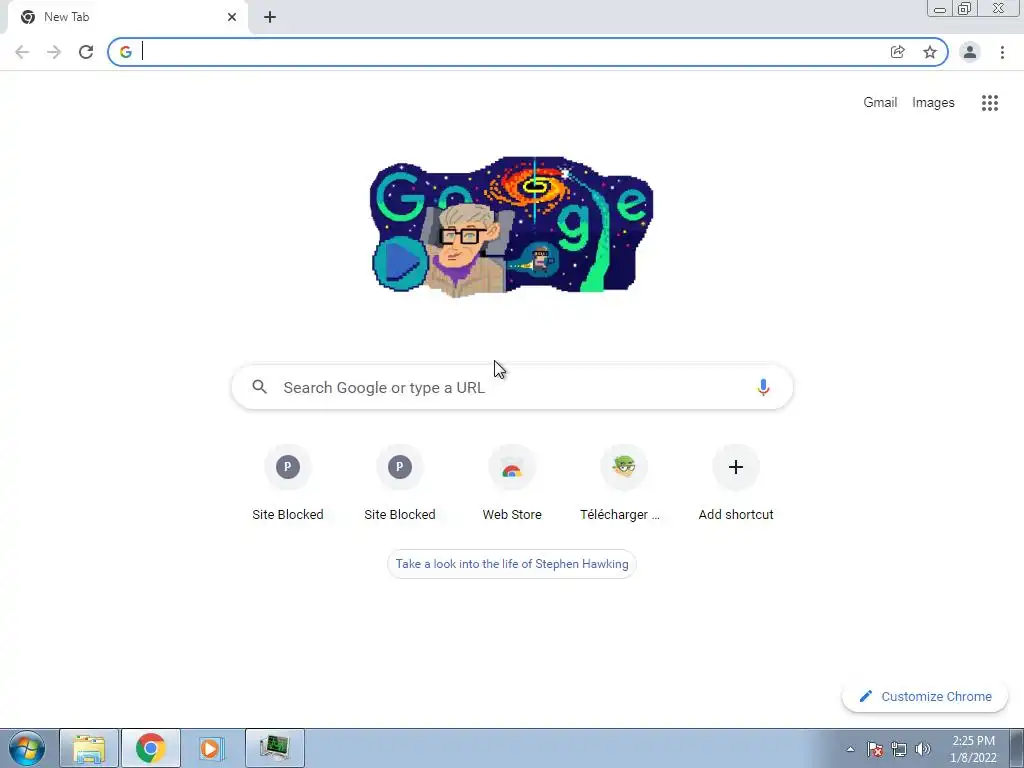Viewport: 1024px width, 768px height.
Task: Open File Explorer from the taskbar
Action: click(x=89, y=748)
